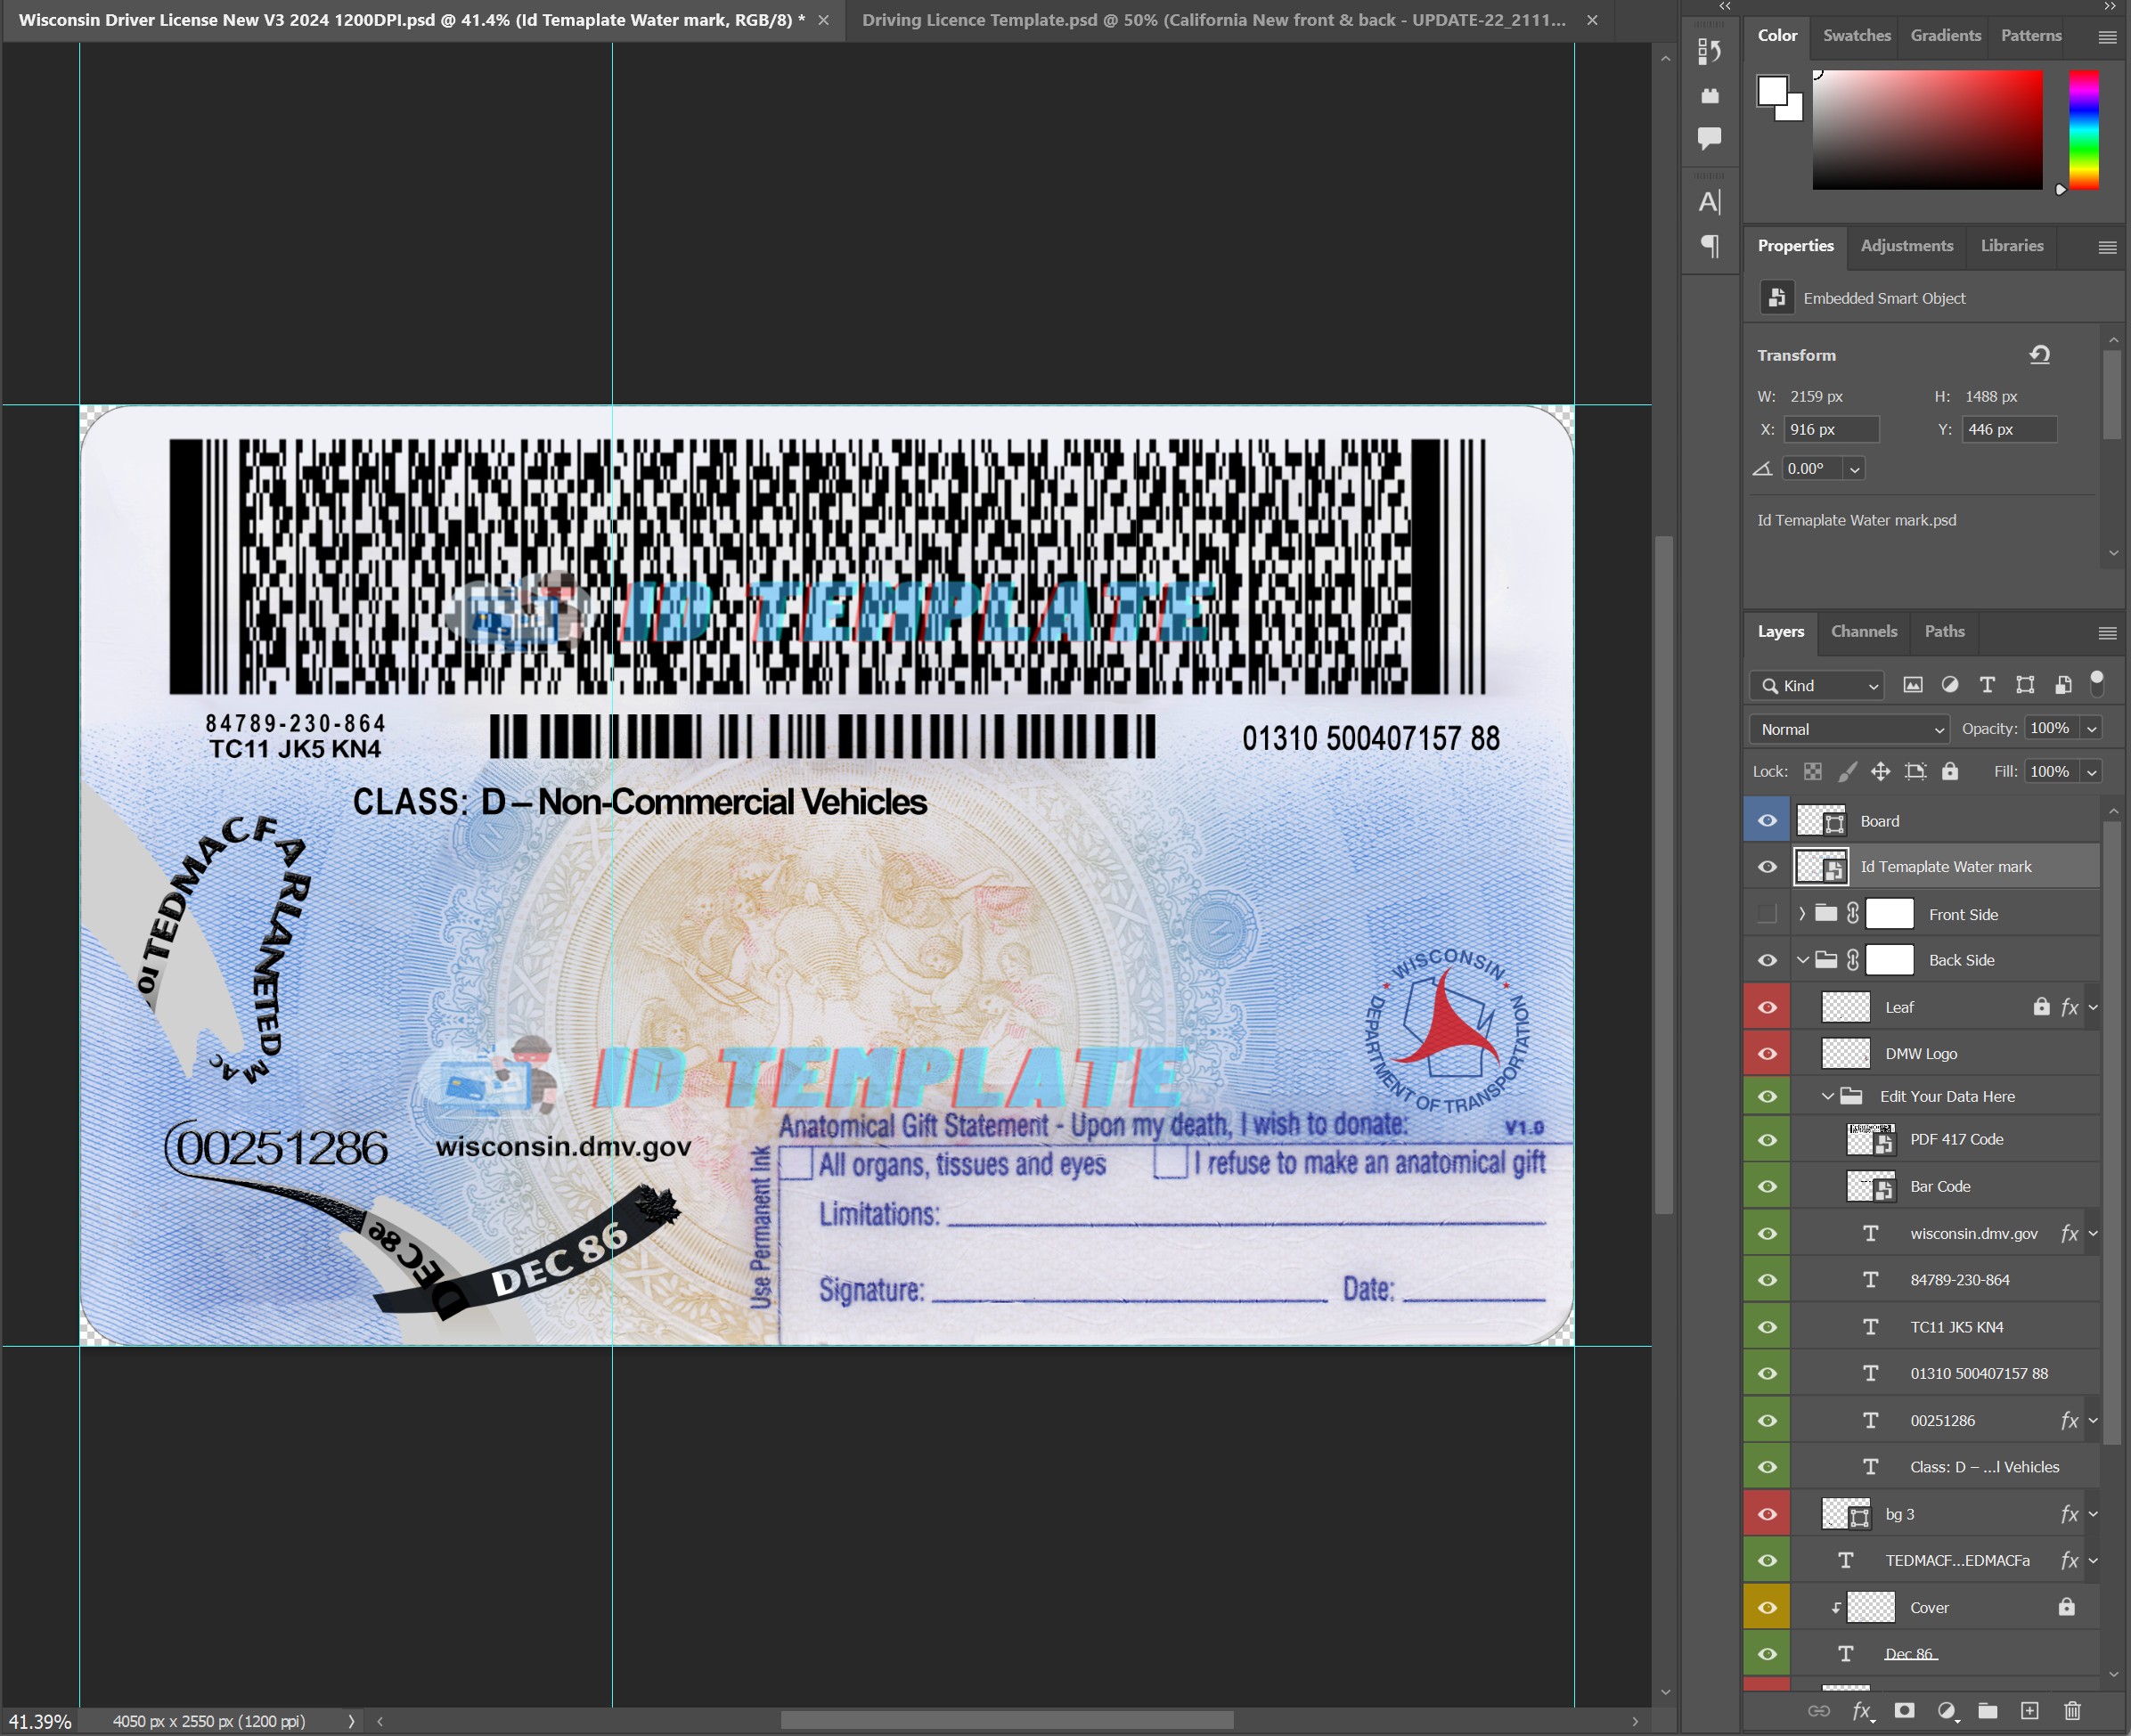2131x1736 pixels.
Task: Click Add layer style fx icon at bottom
Action: click(1862, 1710)
